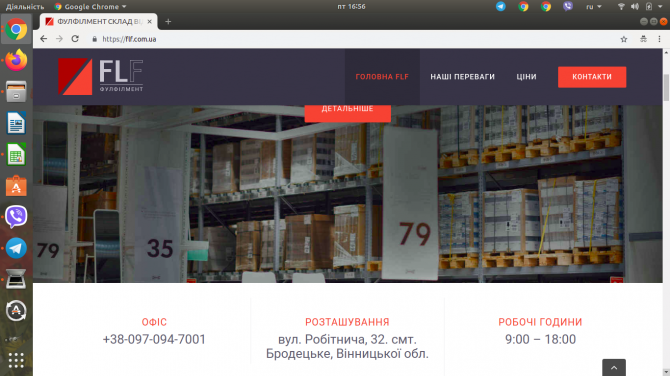The width and height of the screenshot is (670, 376).
Task: Open Telegram from the dock
Action: [x=16, y=248]
